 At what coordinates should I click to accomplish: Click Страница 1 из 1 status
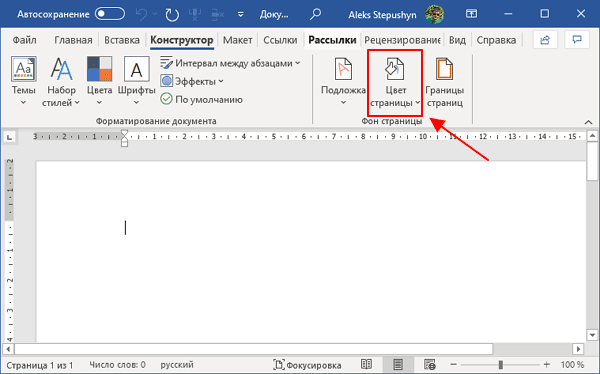[x=39, y=365]
